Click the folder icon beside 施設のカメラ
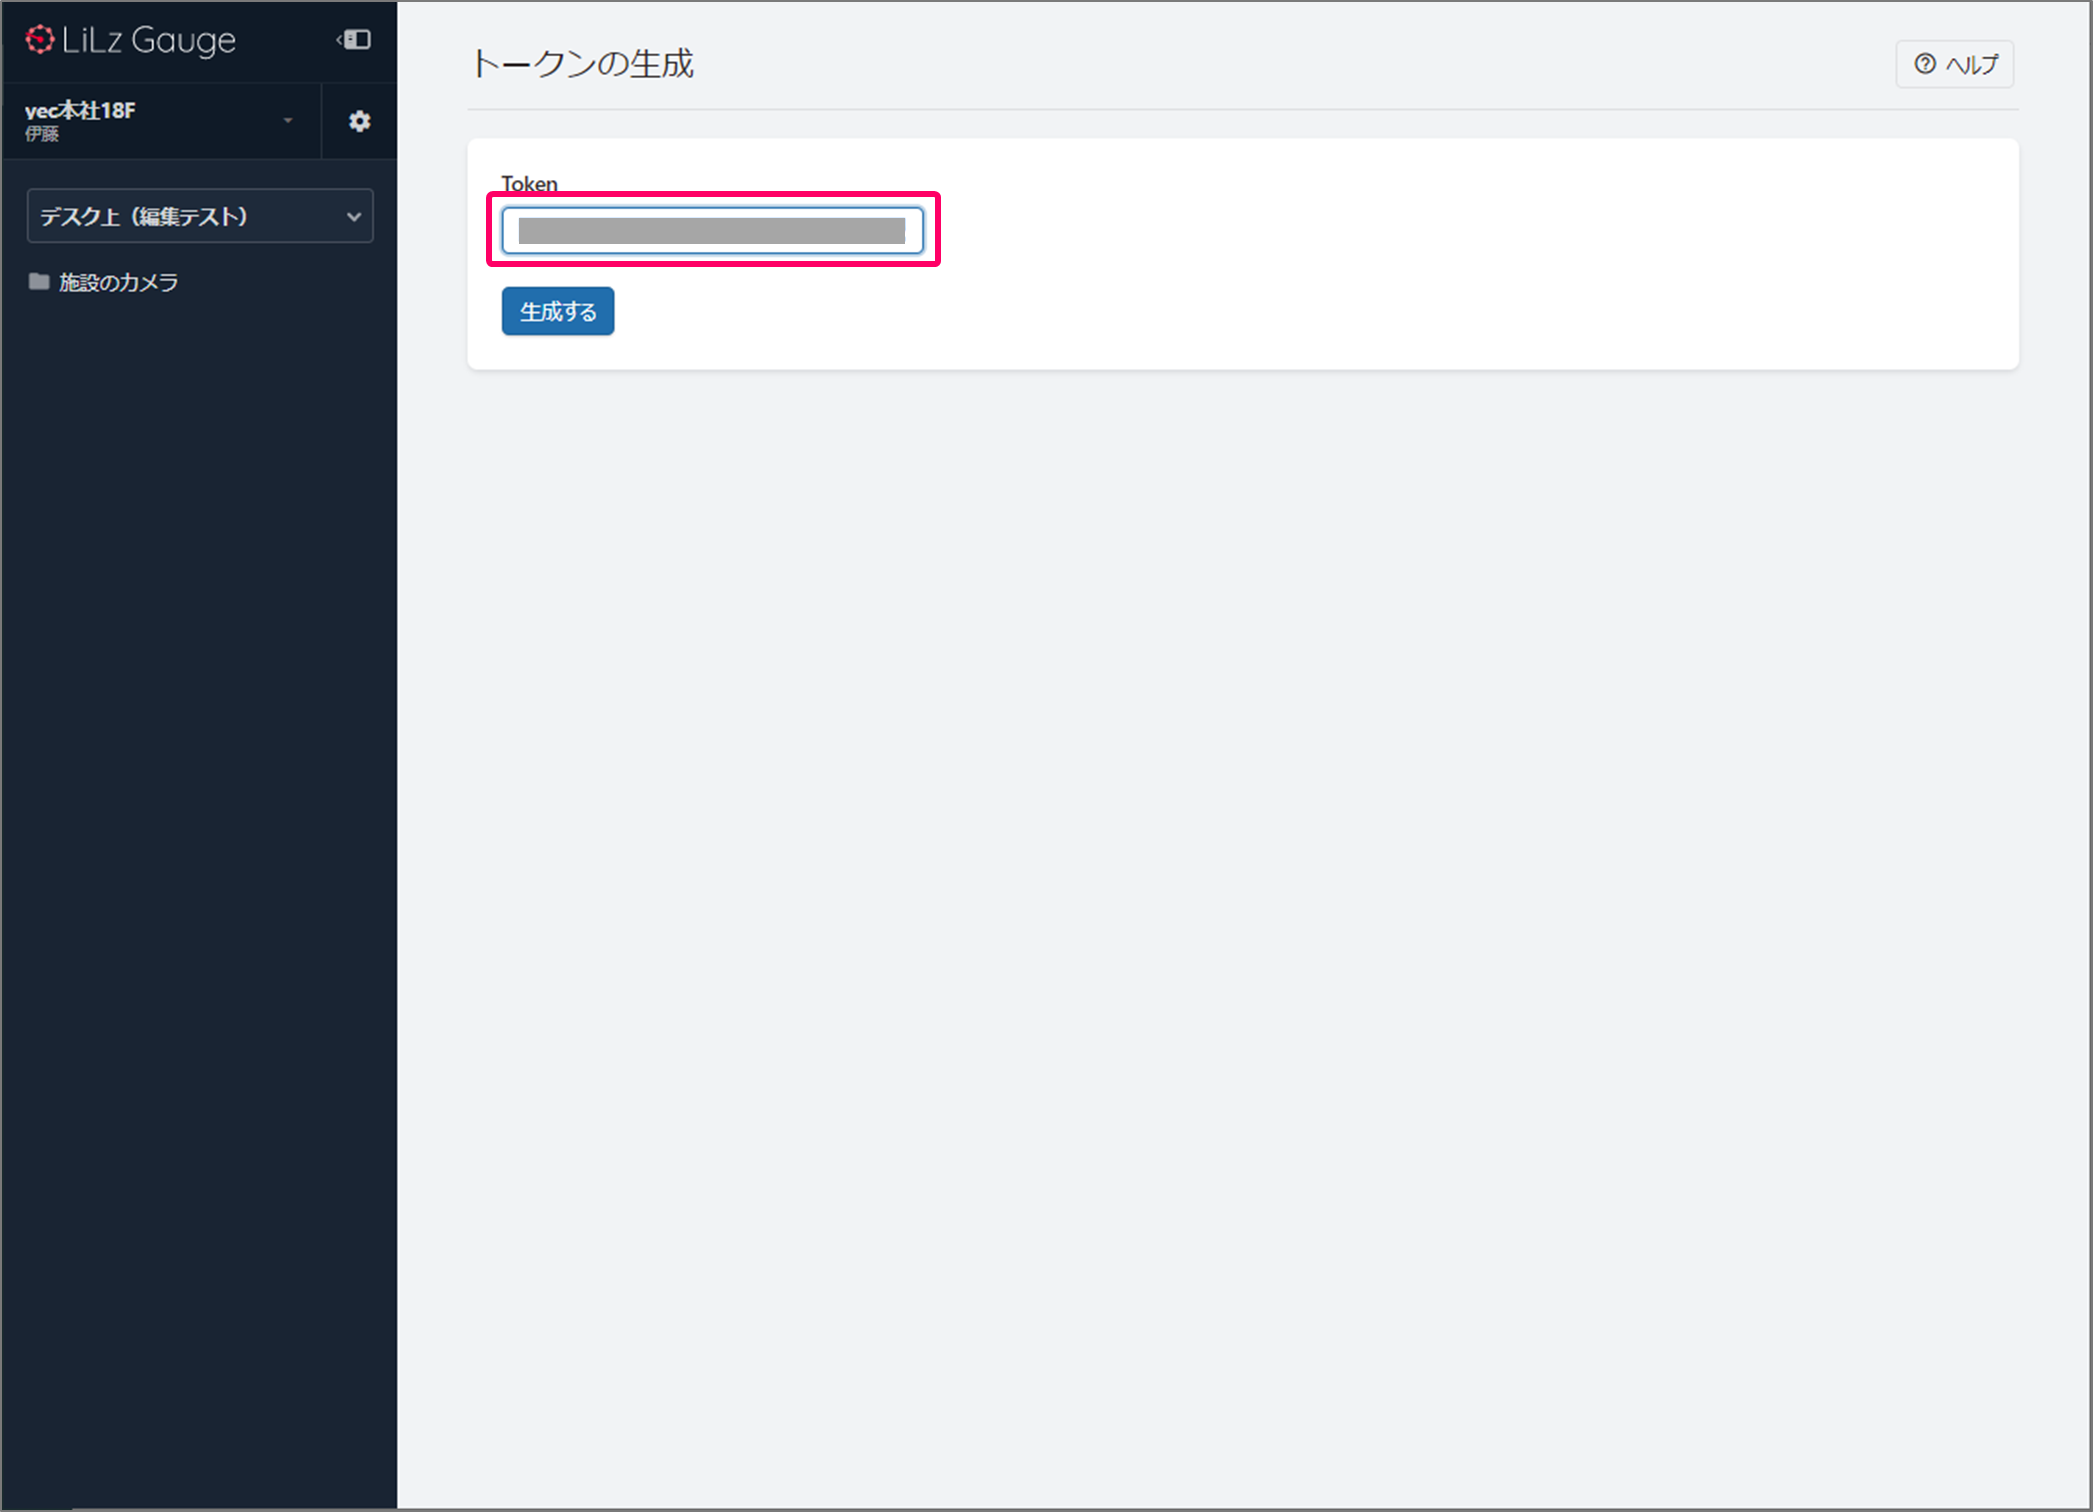This screenshot has height=1512, width=2093. 39,282
